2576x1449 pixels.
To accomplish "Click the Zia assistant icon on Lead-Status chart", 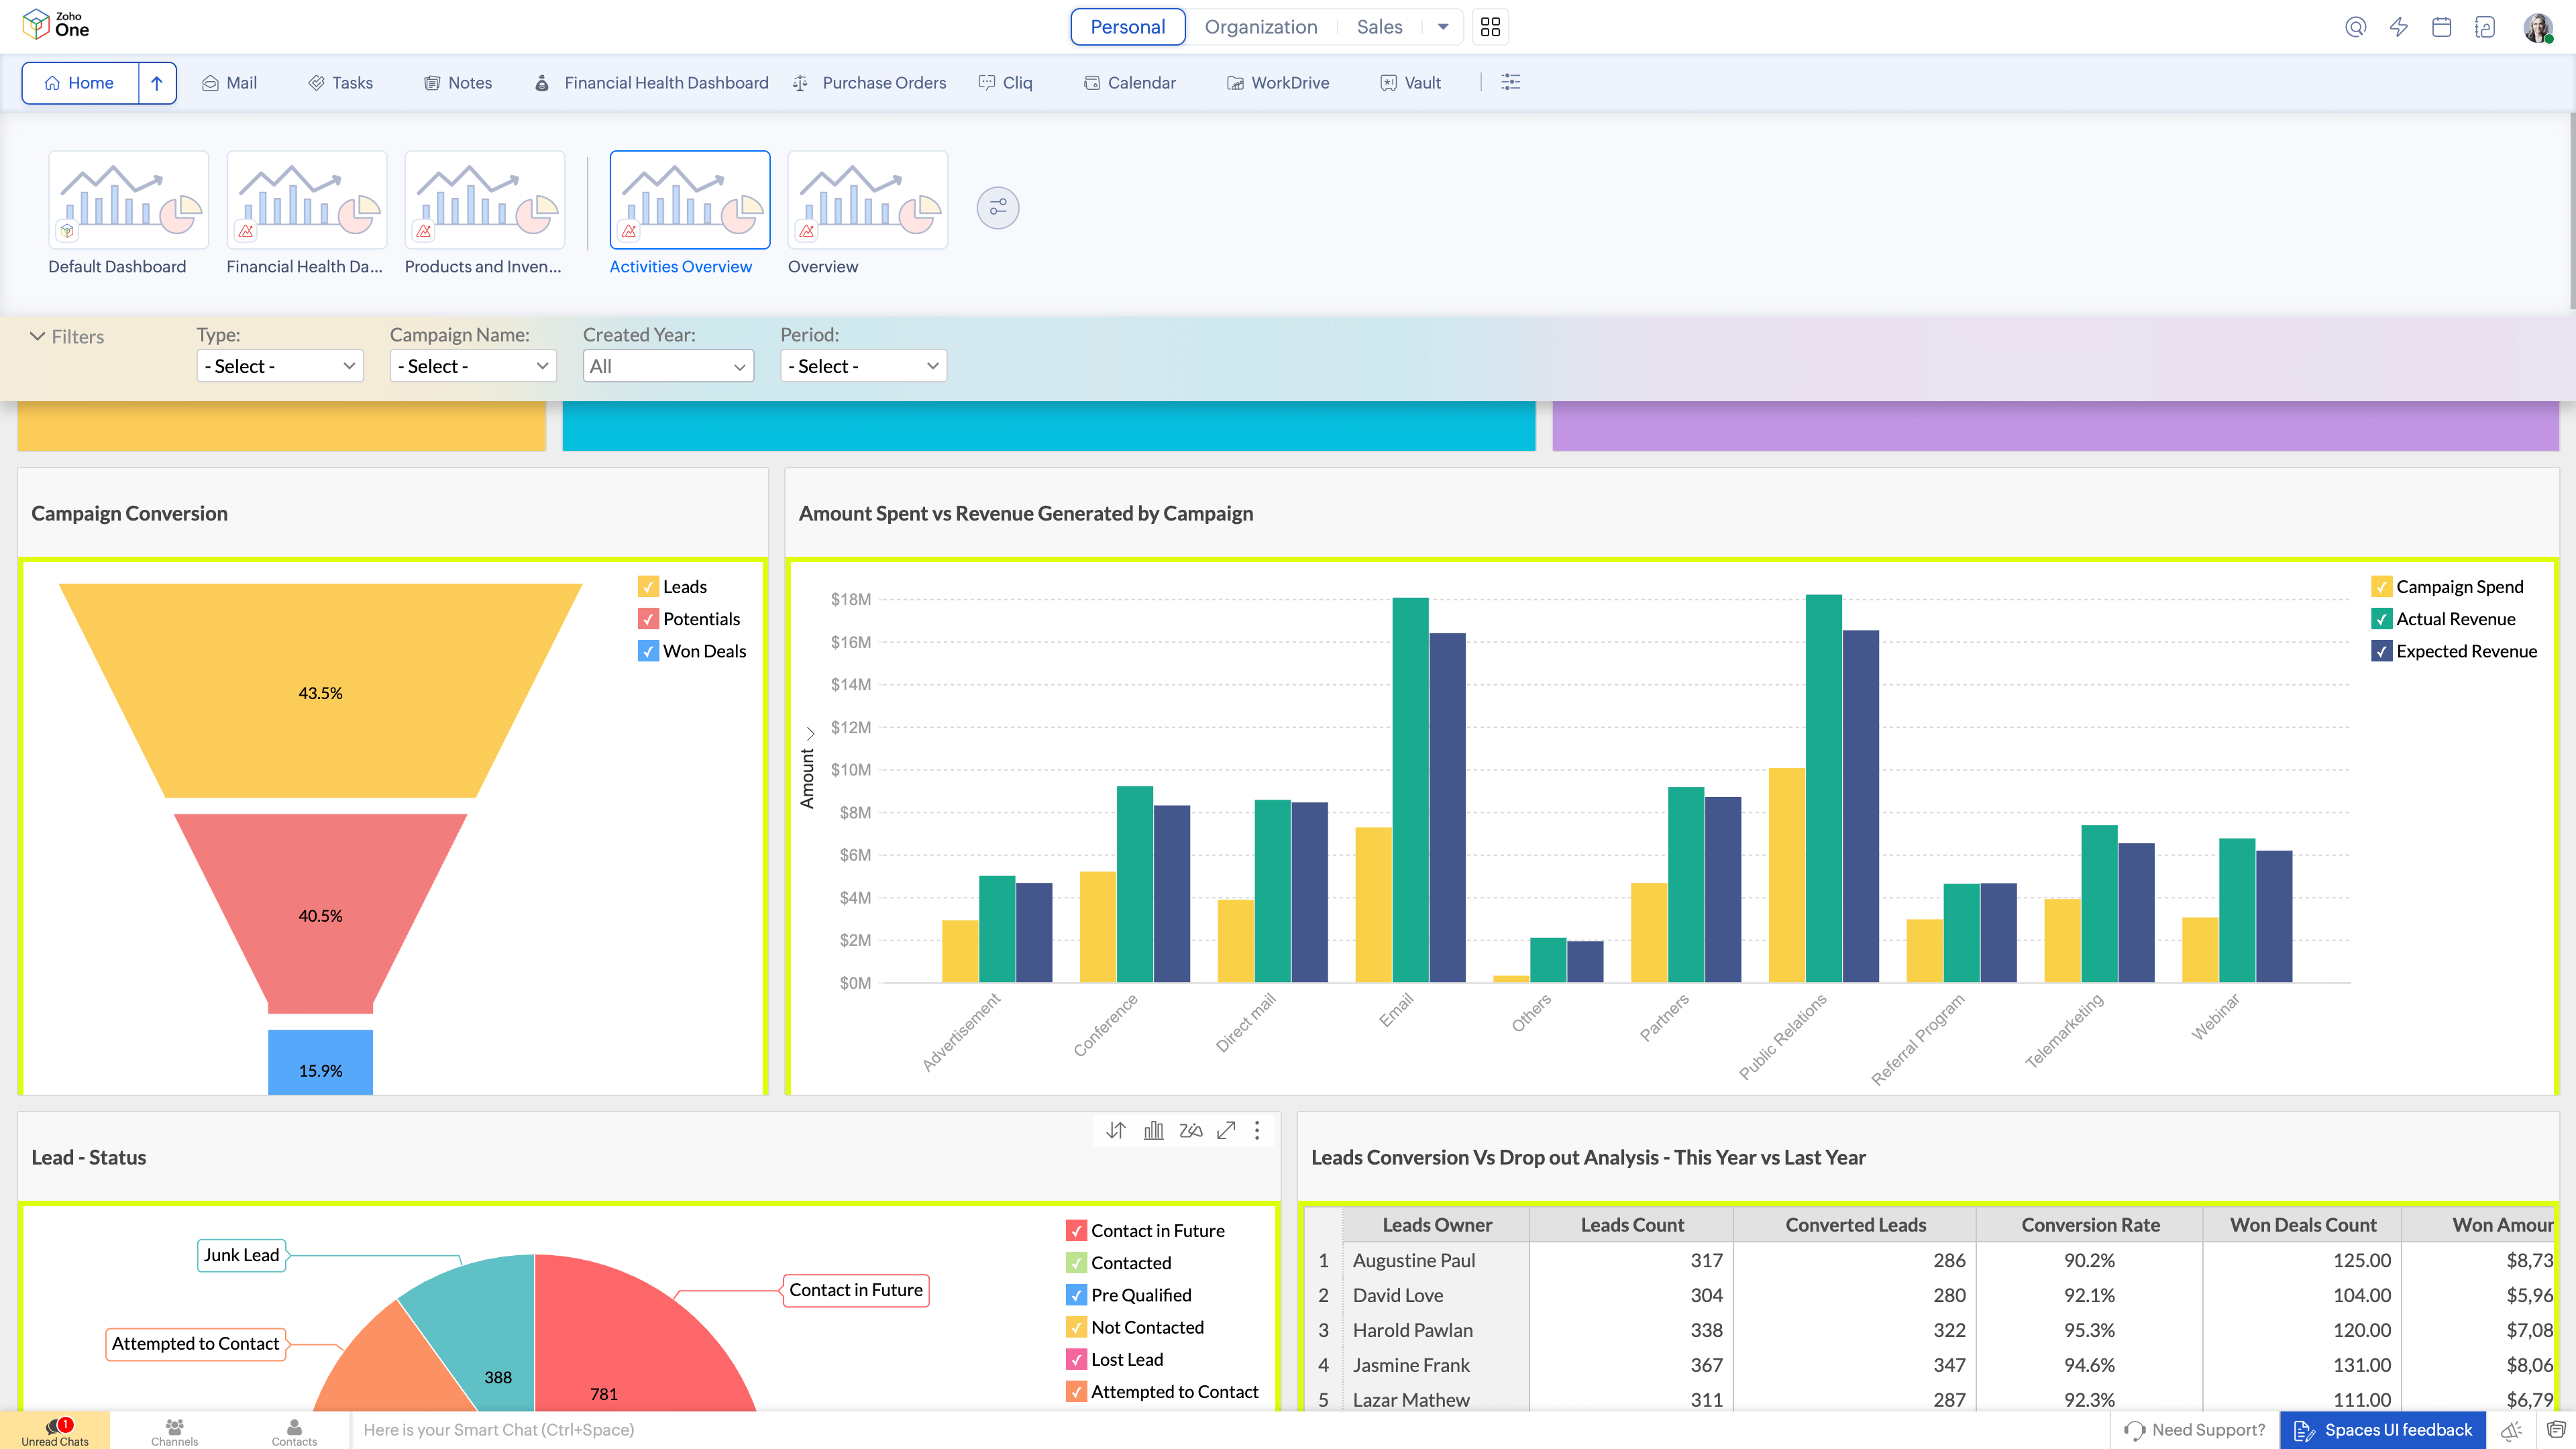I will tap(1190, 1130).
